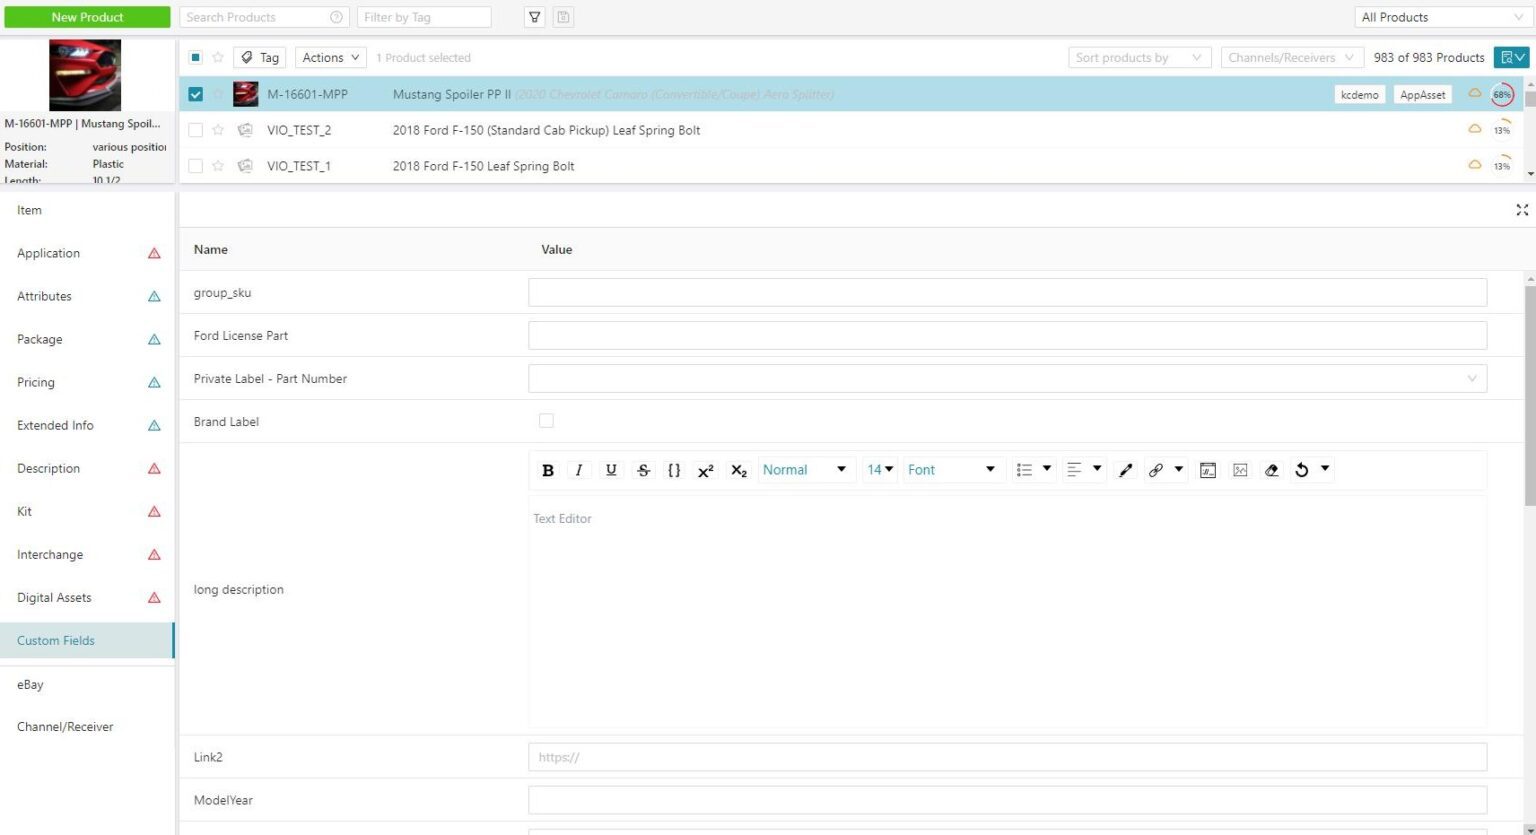The height and width of the screenshot is (835, 1536).
Task: Star the VIO_TEST_2 product as favorite
Action: click(x=218, y=129)
